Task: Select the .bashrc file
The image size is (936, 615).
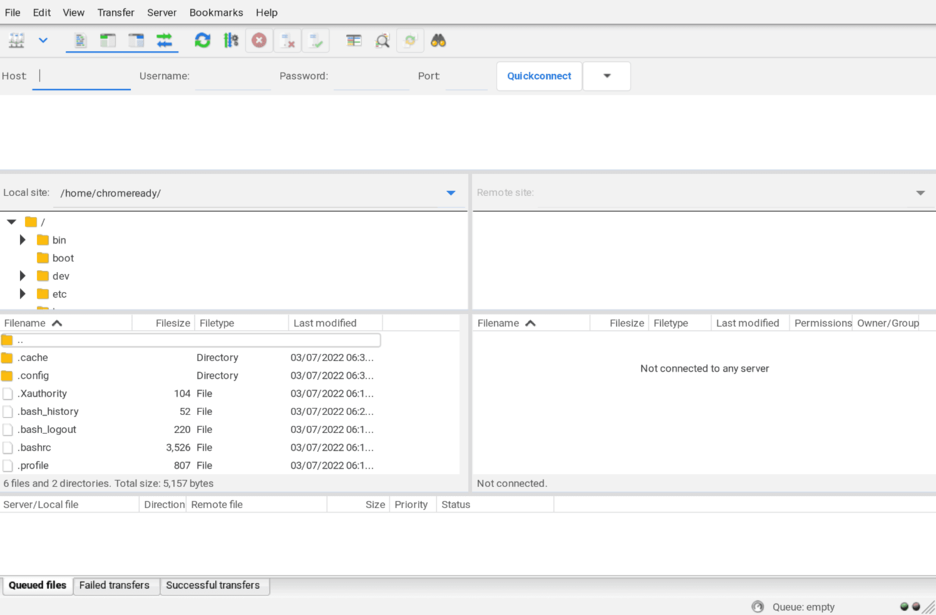Action: [190, 447]
